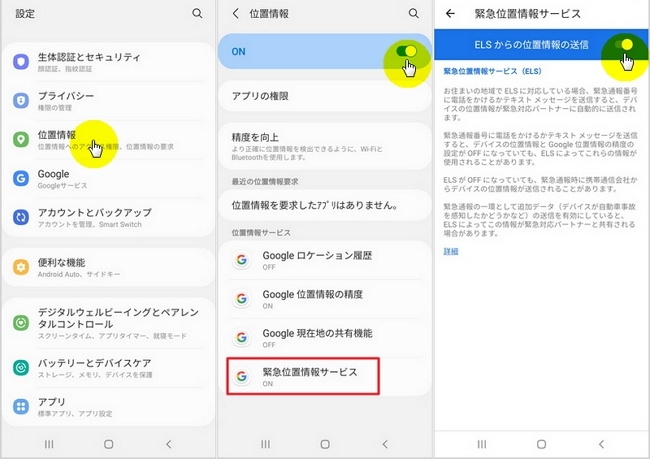
Task: Open デジタルウェルビーイングとペアレンタルコントロール
Action: [x=108, y=323]
